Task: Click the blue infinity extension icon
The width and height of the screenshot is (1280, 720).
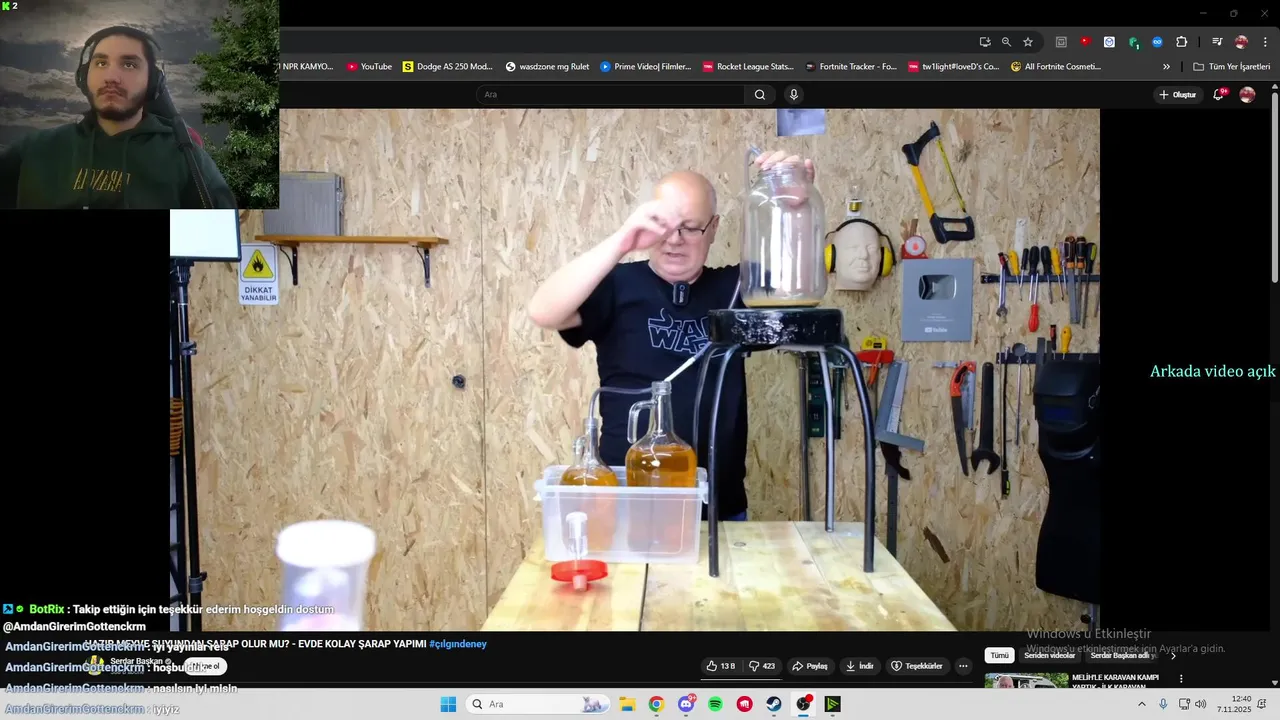Action: [1157, 42]
